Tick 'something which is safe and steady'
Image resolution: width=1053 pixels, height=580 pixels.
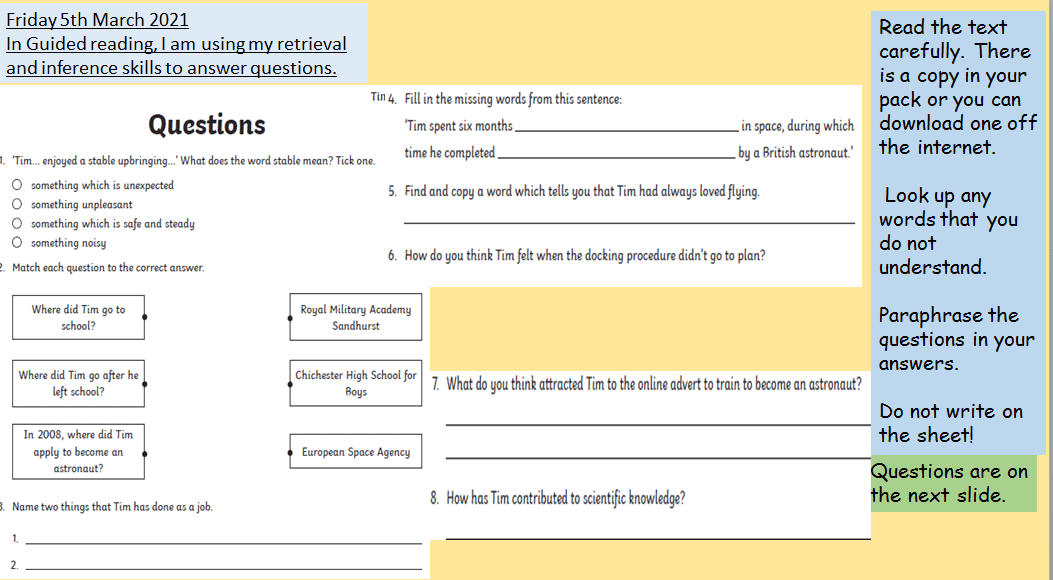coord(17,223)
